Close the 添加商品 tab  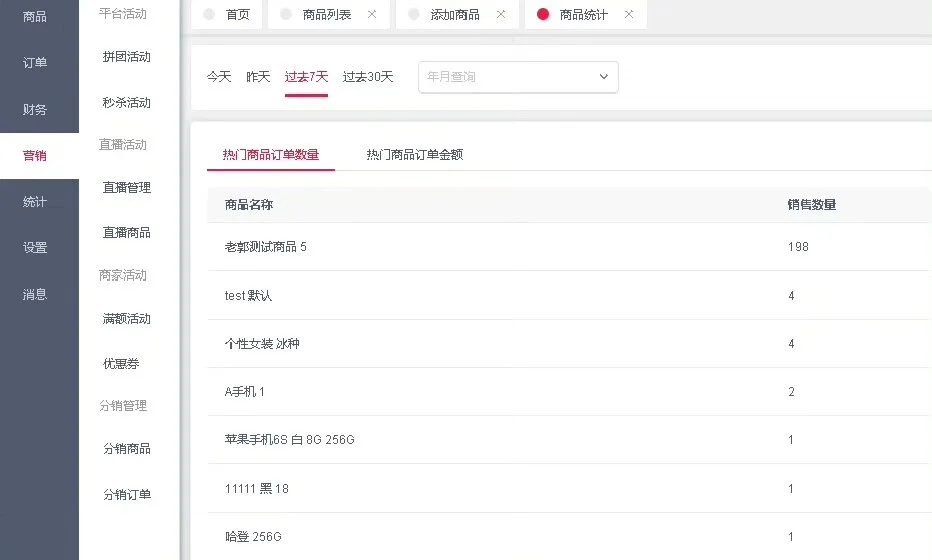click(500, 15)
